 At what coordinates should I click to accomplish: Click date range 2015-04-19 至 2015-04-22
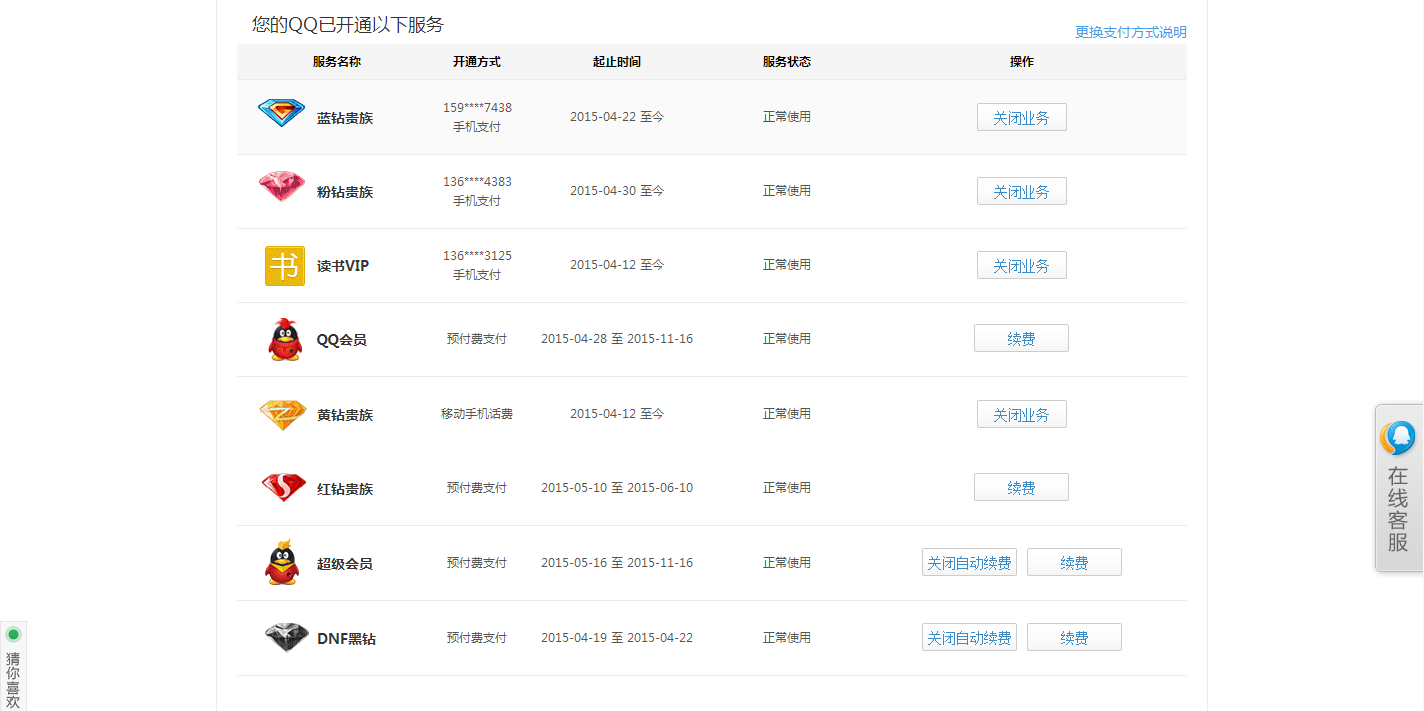[617, 638]
